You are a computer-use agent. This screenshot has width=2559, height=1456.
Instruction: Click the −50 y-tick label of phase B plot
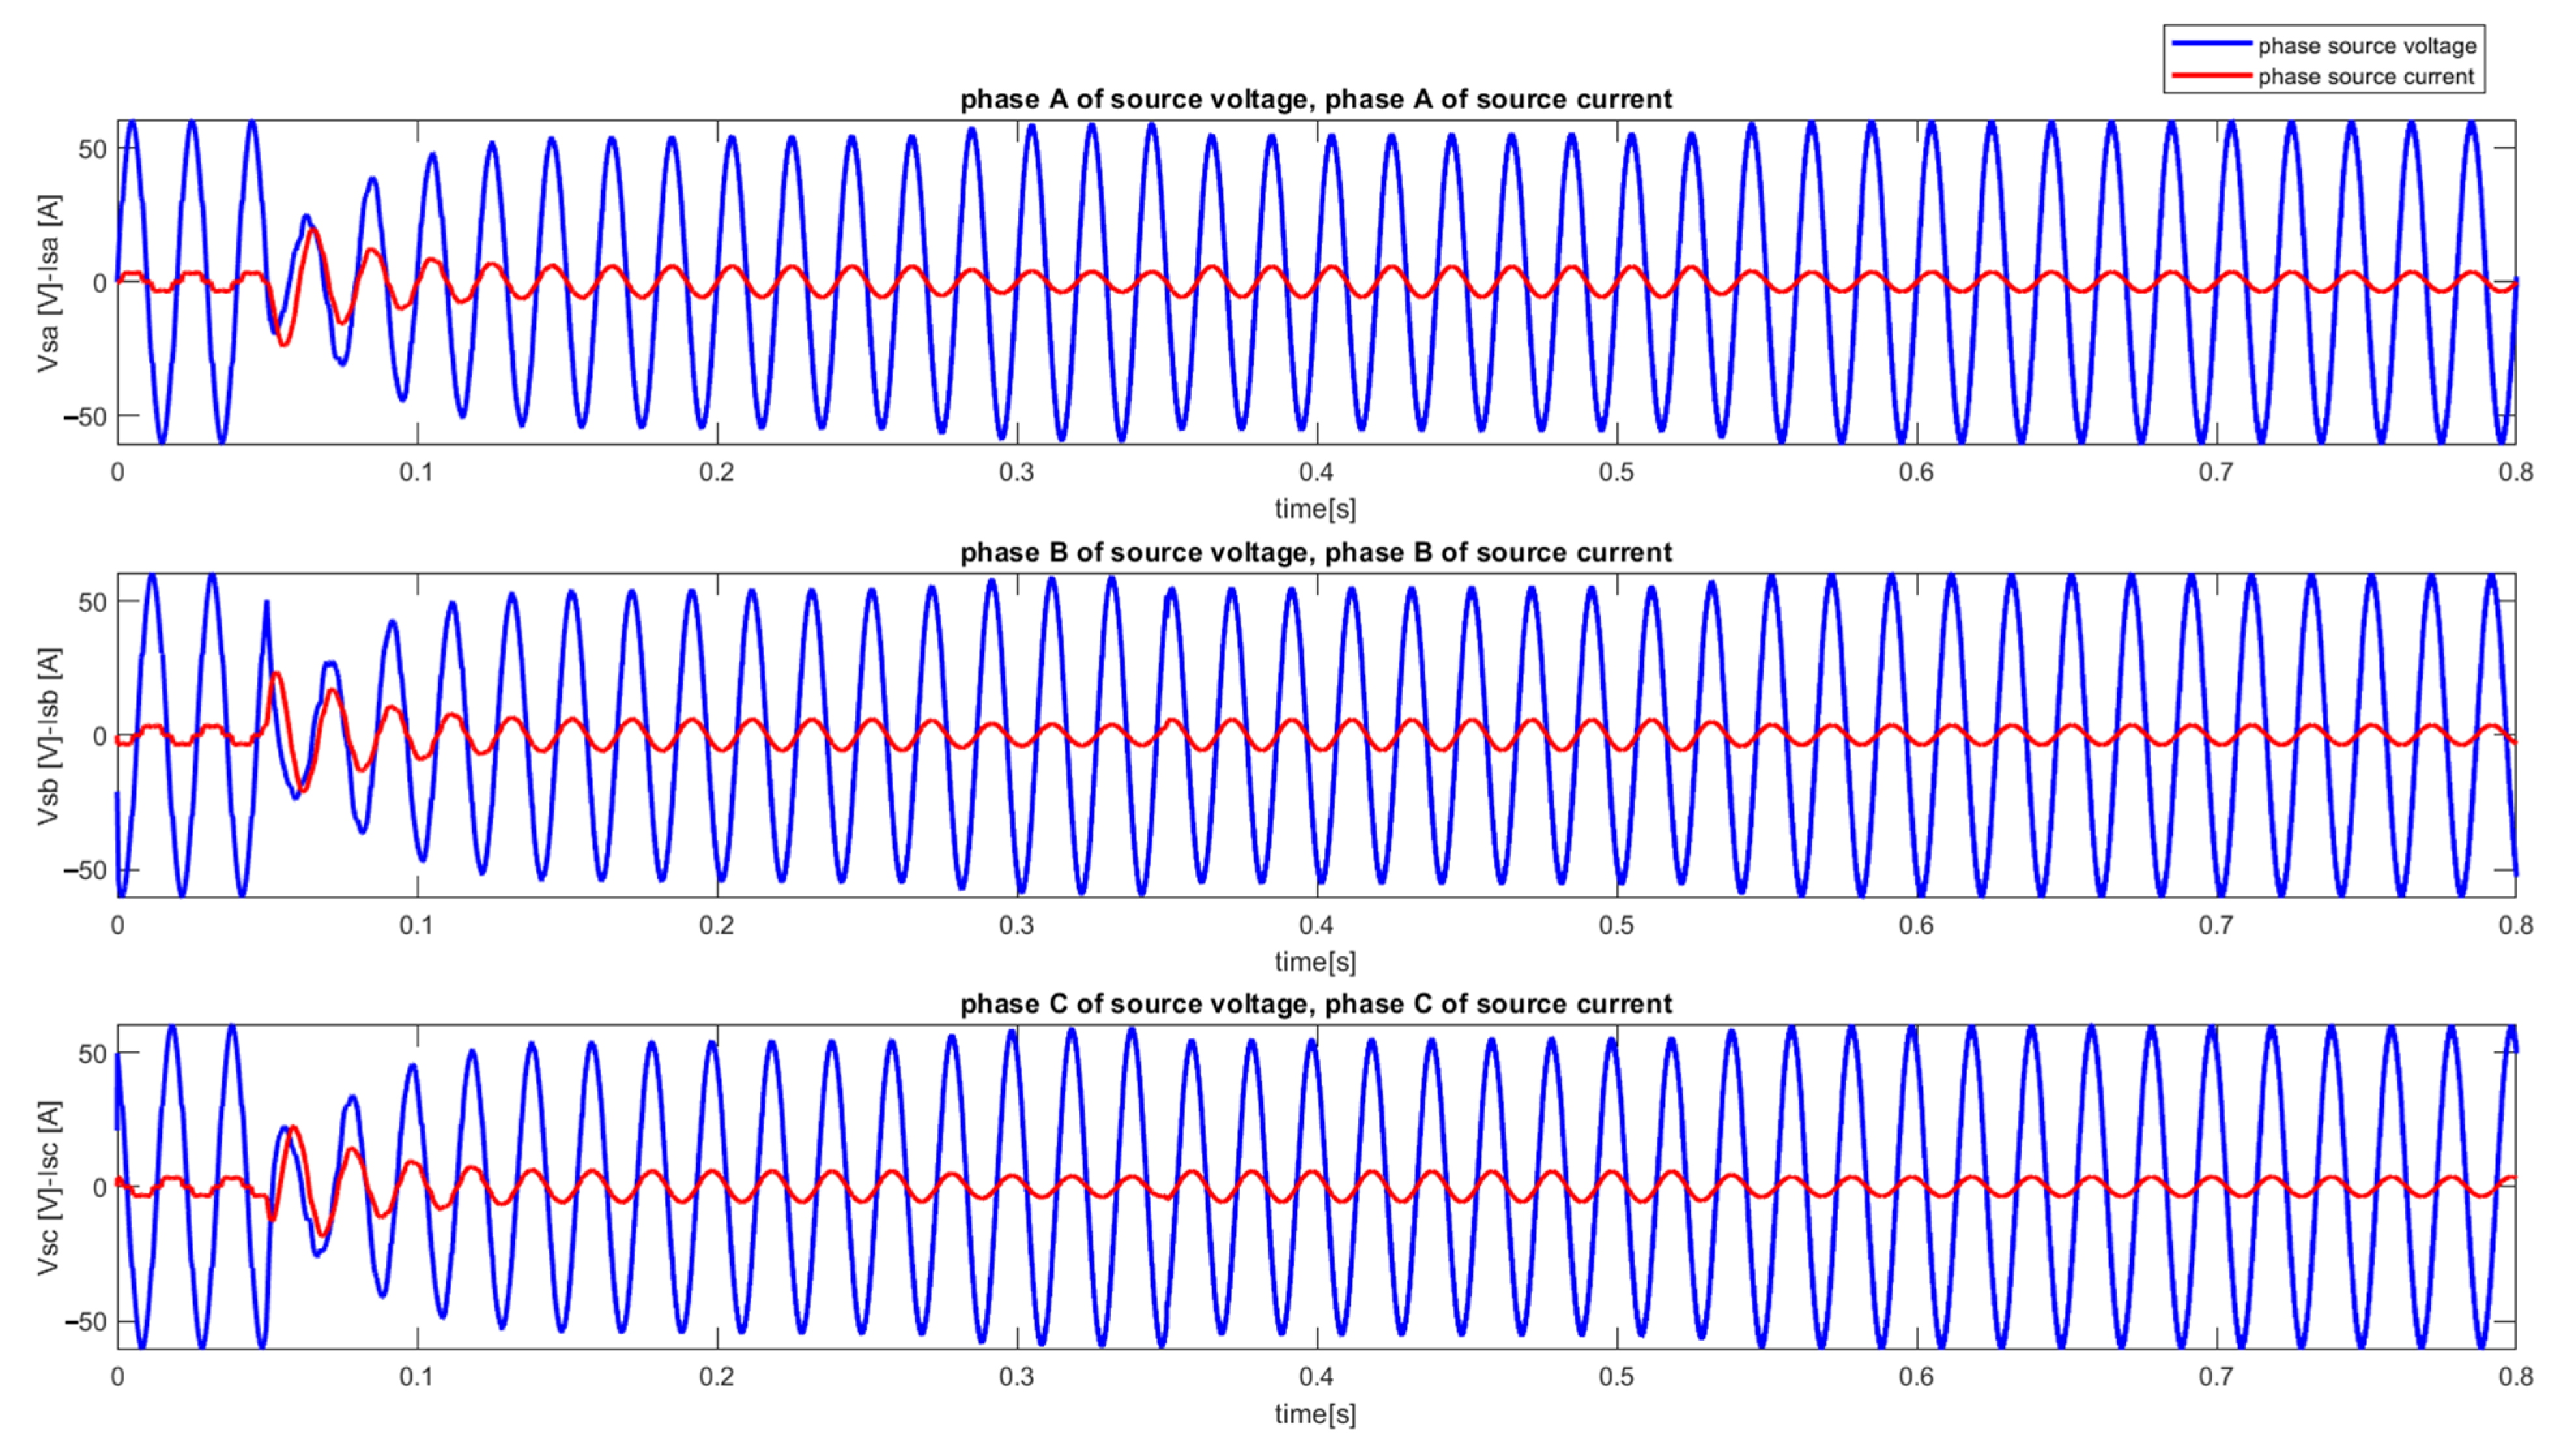[84, 870]
